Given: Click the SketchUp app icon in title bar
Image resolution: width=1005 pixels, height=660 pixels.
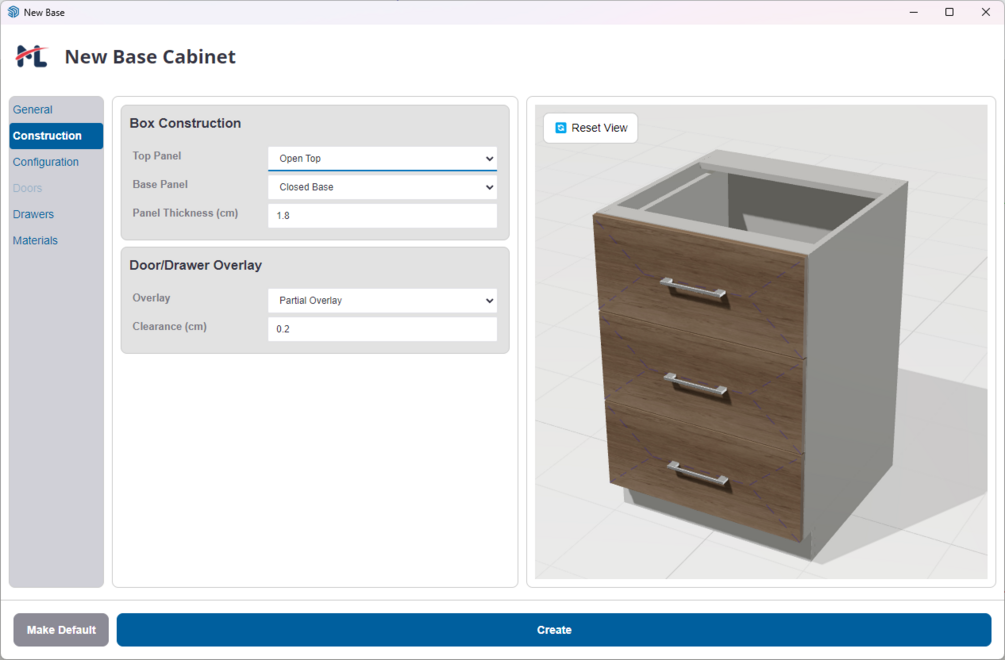Looking at the screenshot, I should pos(13,12).
